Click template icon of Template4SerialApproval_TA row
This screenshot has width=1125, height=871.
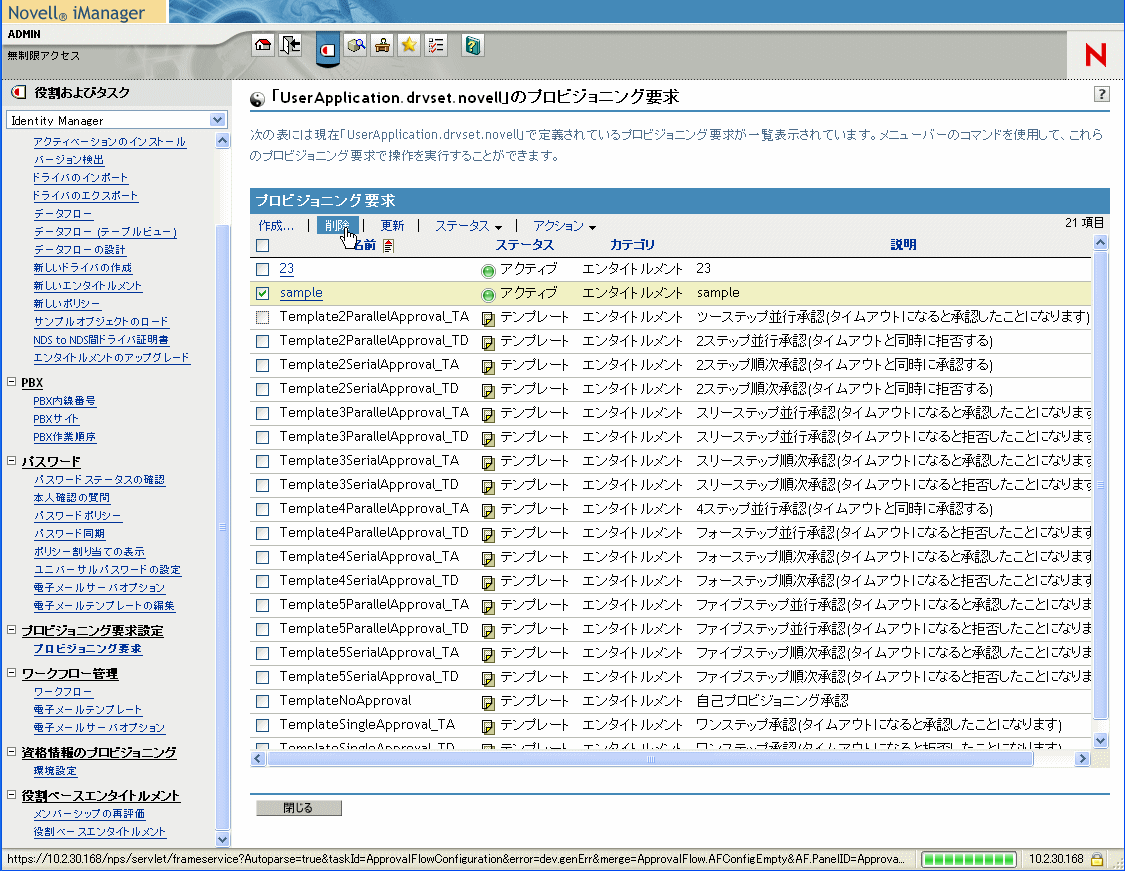[488, 559]
